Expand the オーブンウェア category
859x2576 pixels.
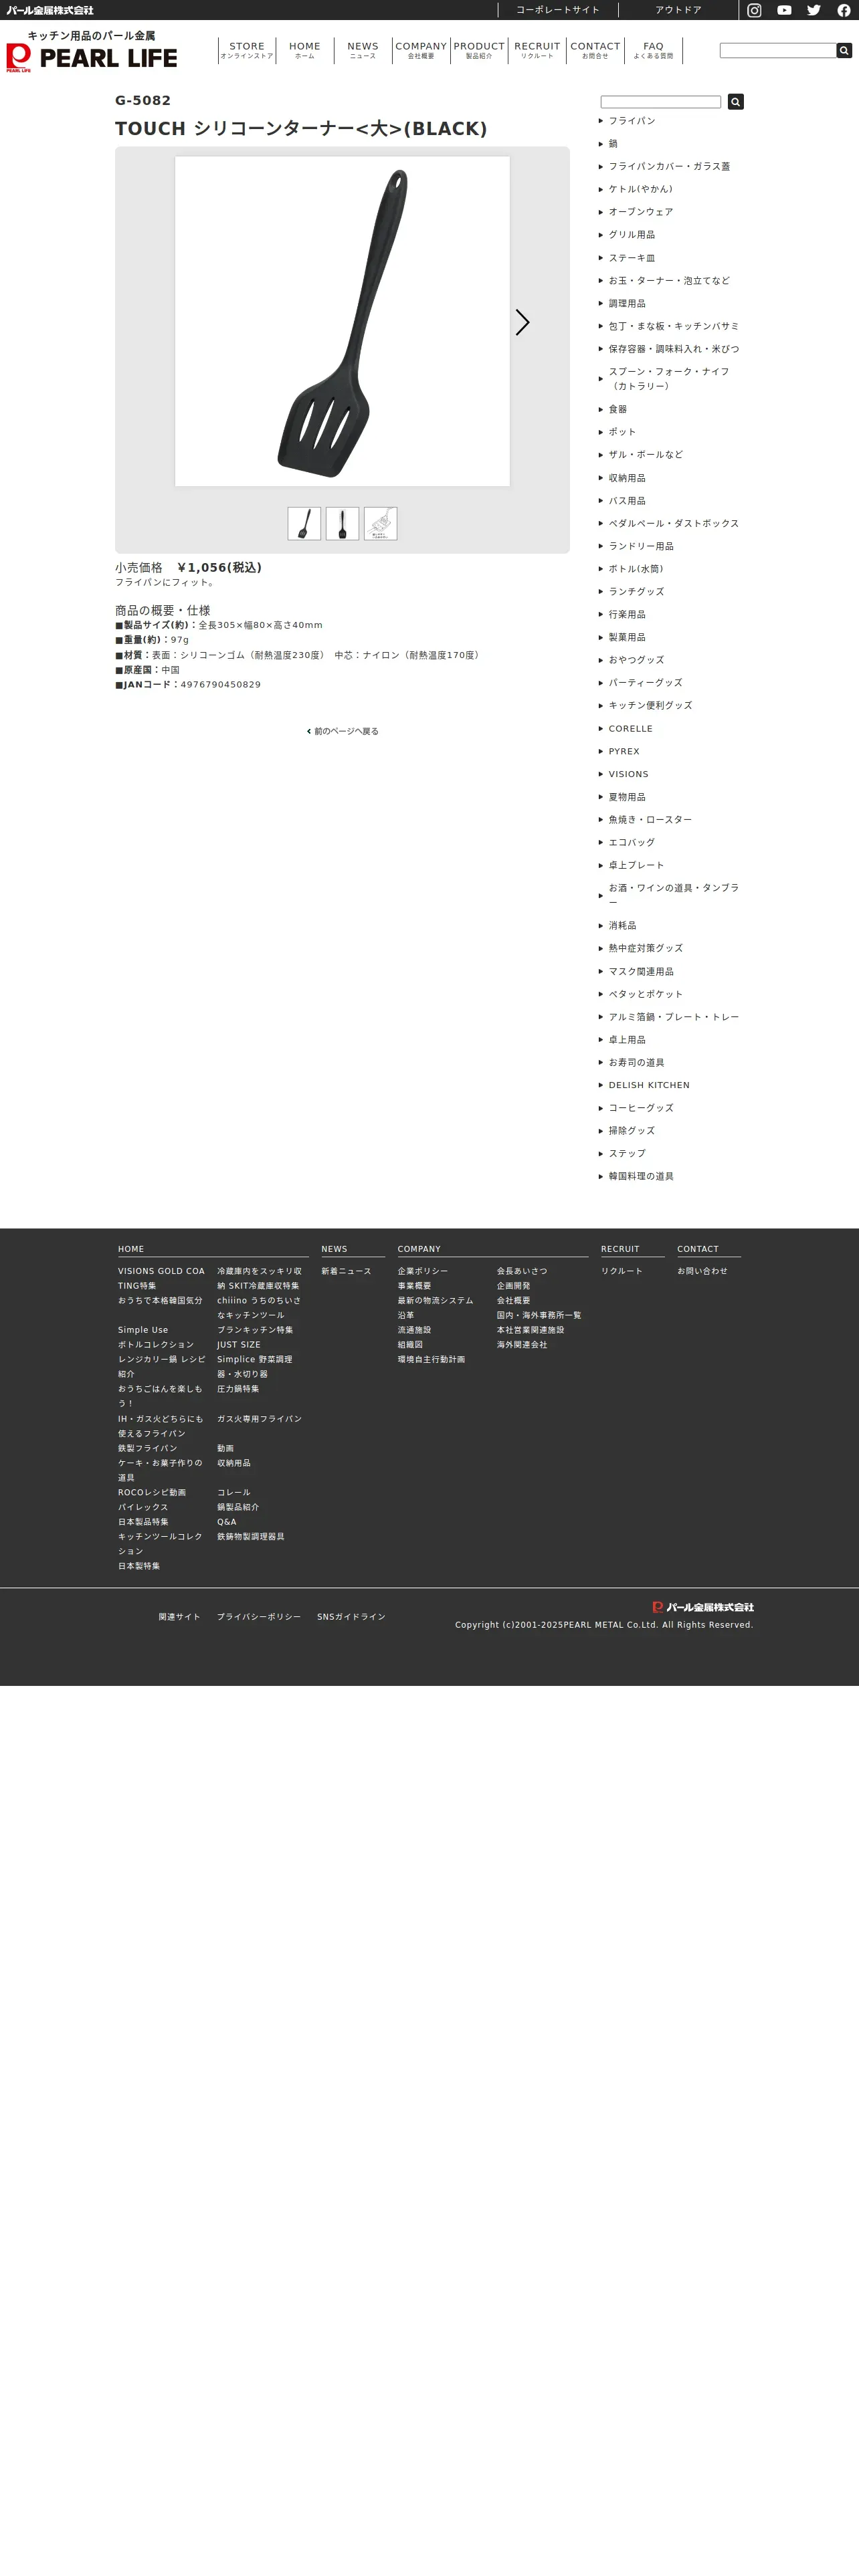[x=641, y=212]
